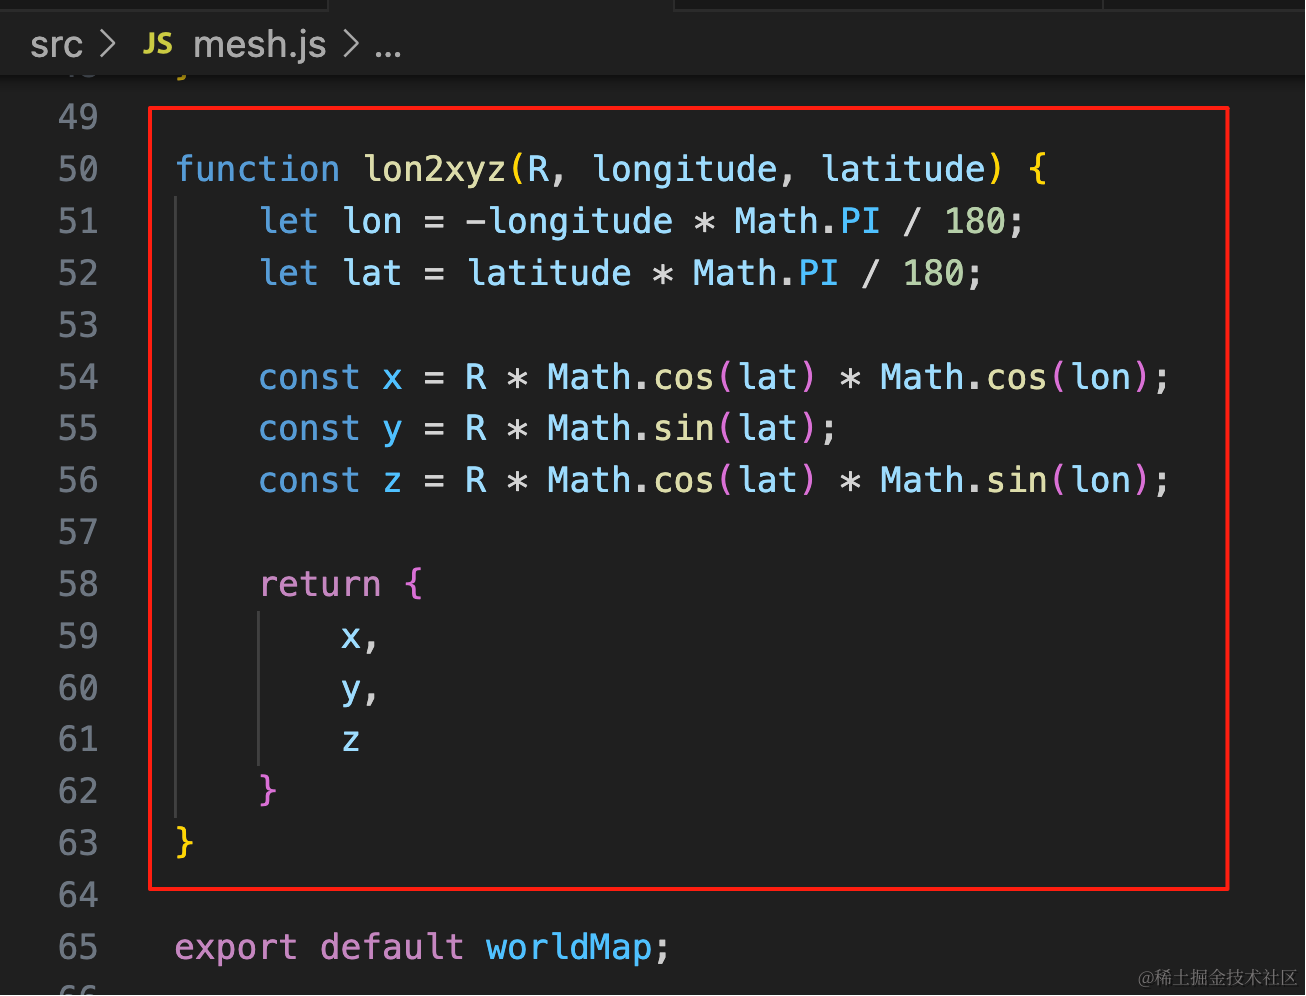Select line number 50 in gutter
Image resolution: width=1306 pixels, height=996 pixels.
click(78, 169)
